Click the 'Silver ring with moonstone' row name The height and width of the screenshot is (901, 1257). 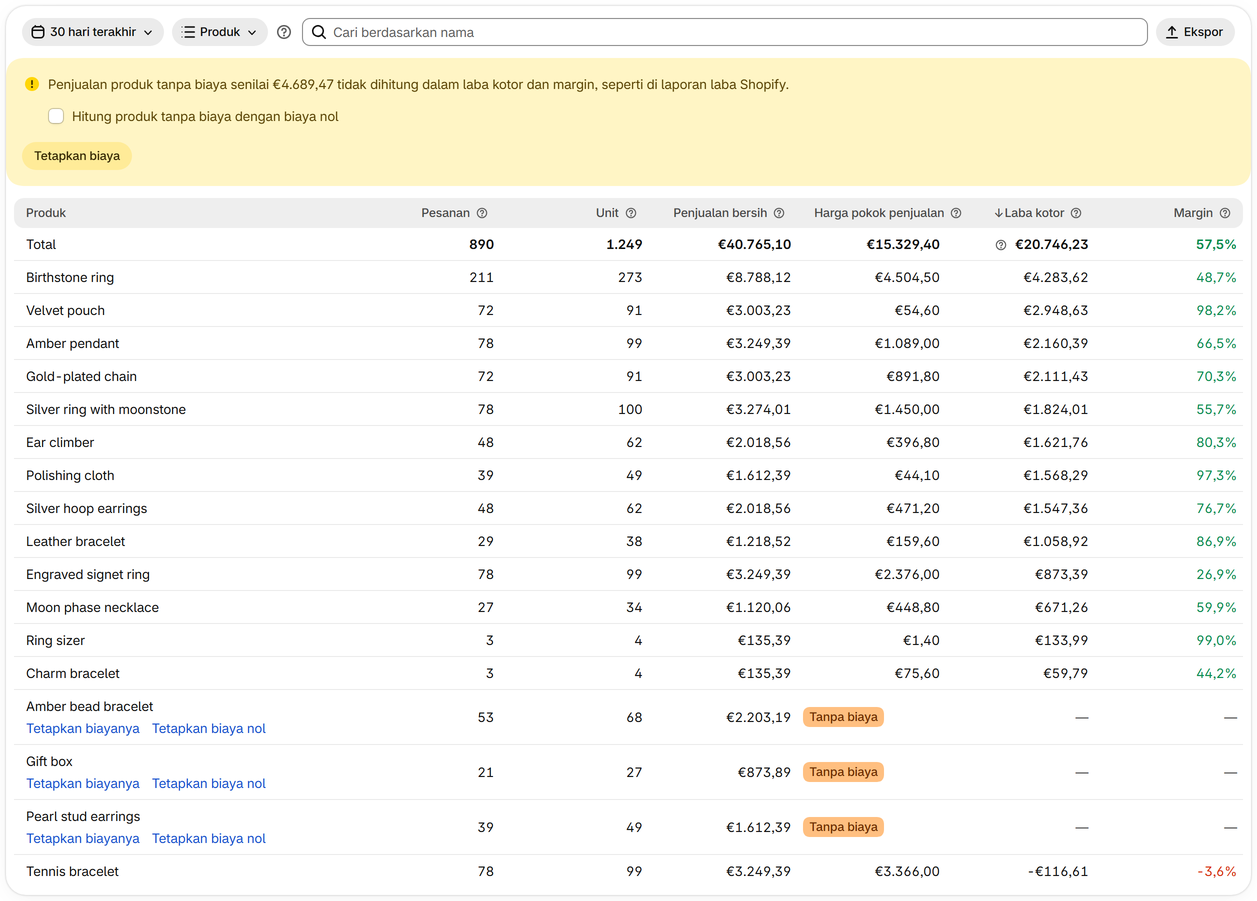(106, 410)
